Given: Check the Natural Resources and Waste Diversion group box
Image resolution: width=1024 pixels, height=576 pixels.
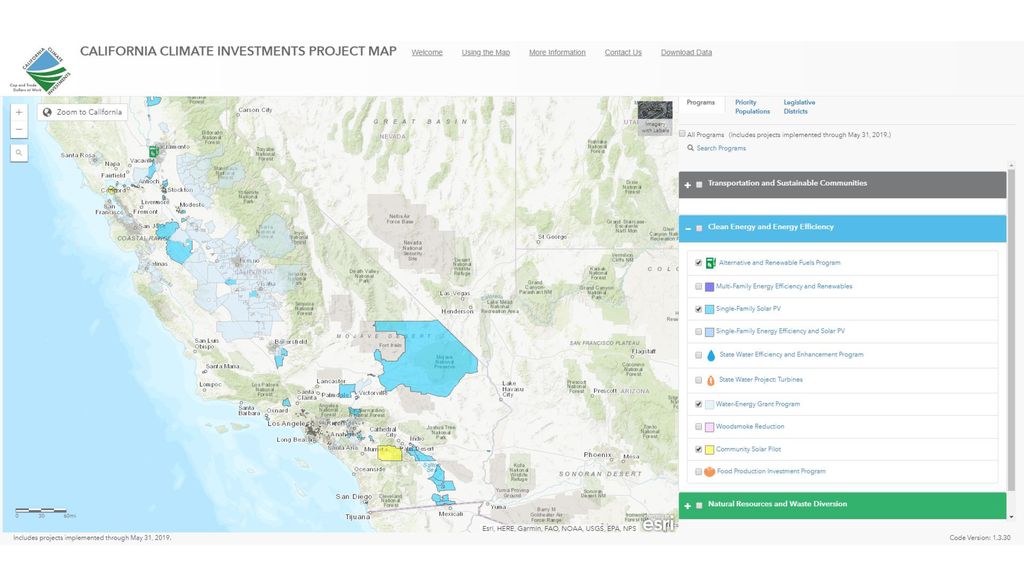Looking at the screenshot, I should [x=699, y=505].
